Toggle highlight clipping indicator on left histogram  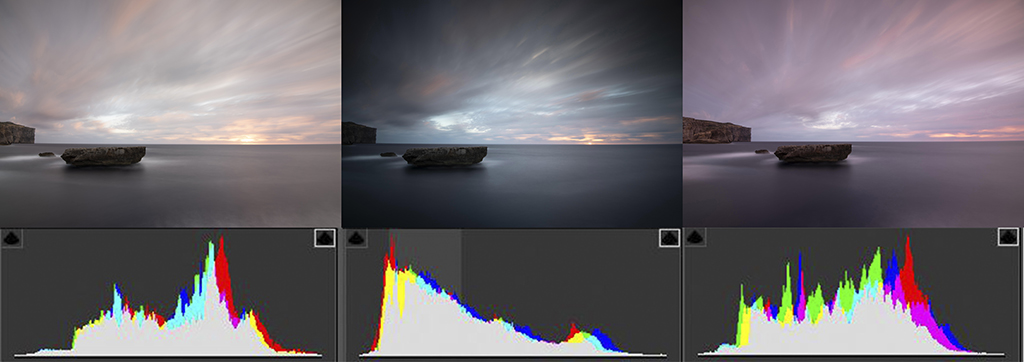coord(325,238)
